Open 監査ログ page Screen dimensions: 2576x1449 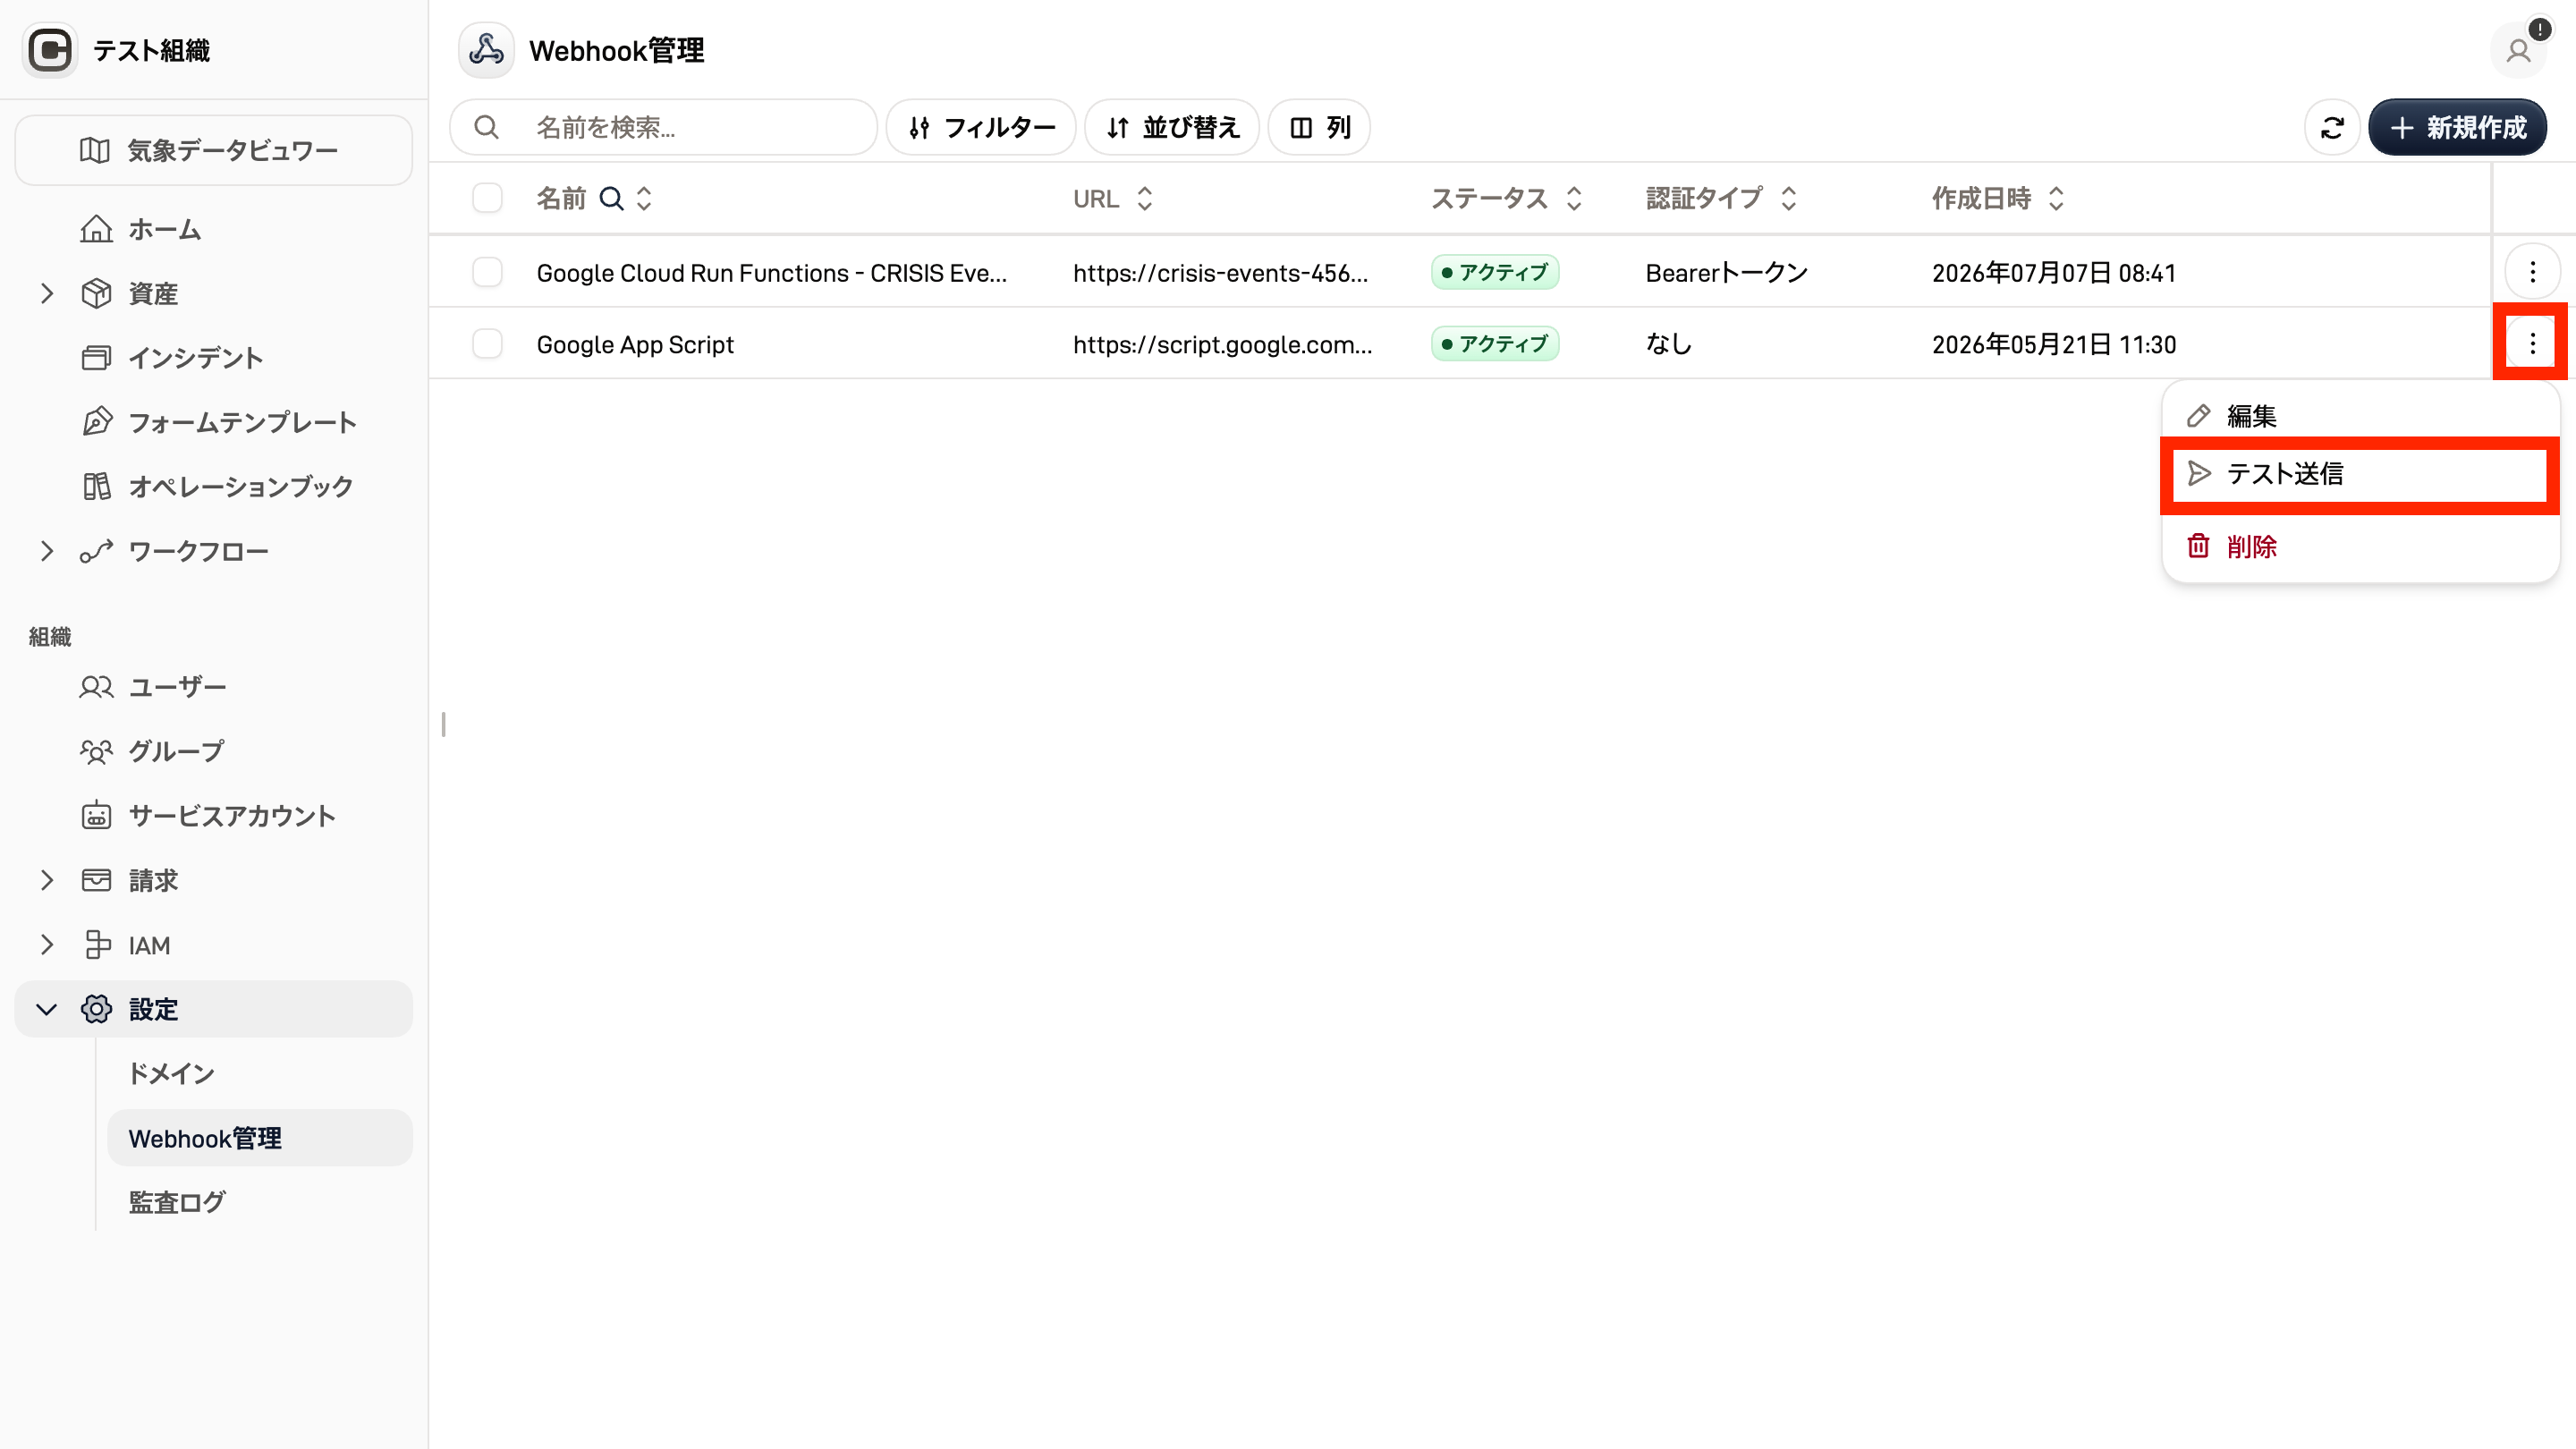(x=260, y=1203)
